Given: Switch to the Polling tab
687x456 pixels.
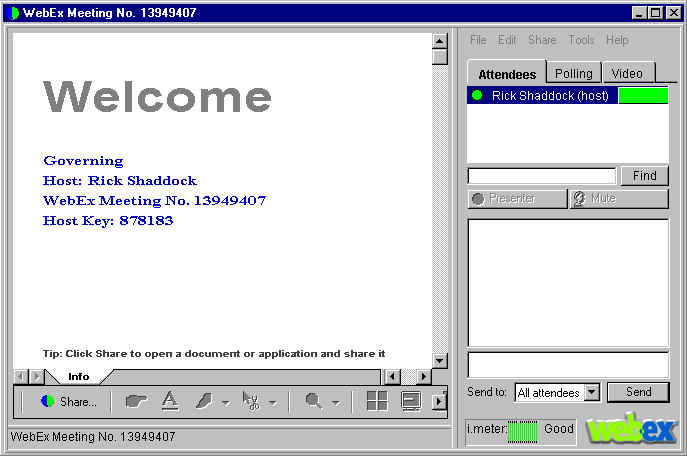Looking at the screenshot, I should click(574, 73).
